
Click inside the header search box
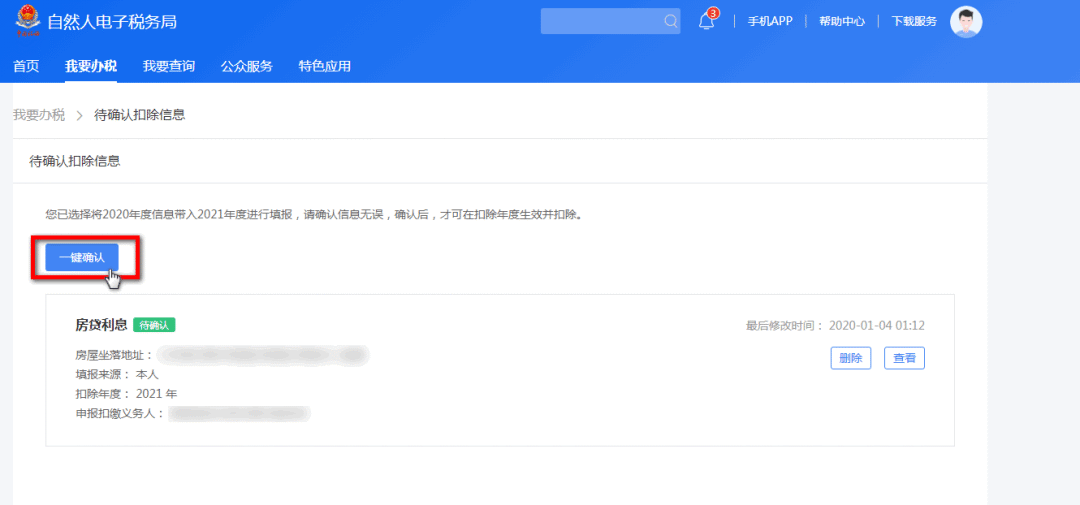click(x=610, y=21)
